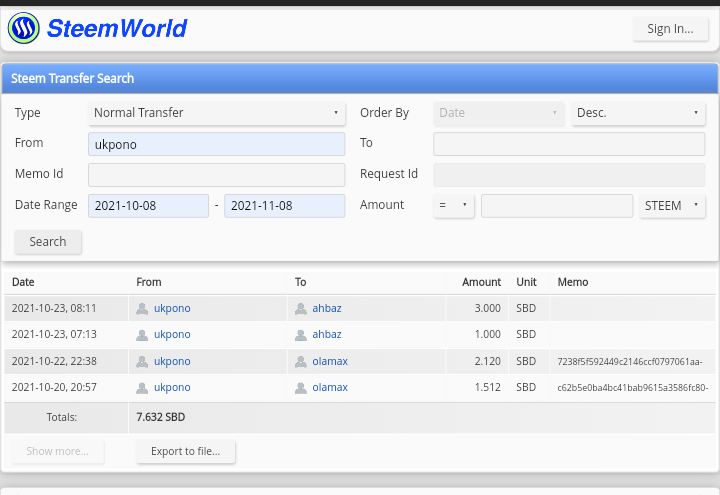Click the ahbaz user icon in 07:13 row

tap(301, 335)
